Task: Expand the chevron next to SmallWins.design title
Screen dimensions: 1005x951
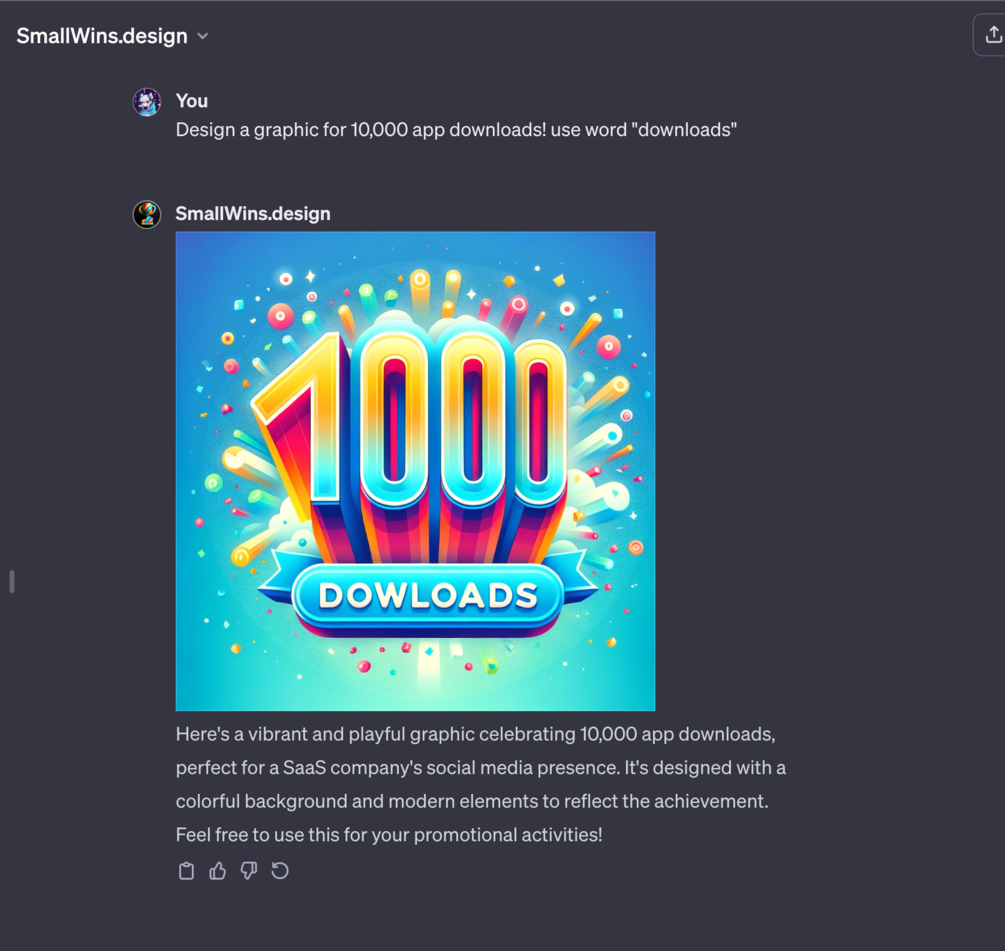Action: (x=203, y=36)
